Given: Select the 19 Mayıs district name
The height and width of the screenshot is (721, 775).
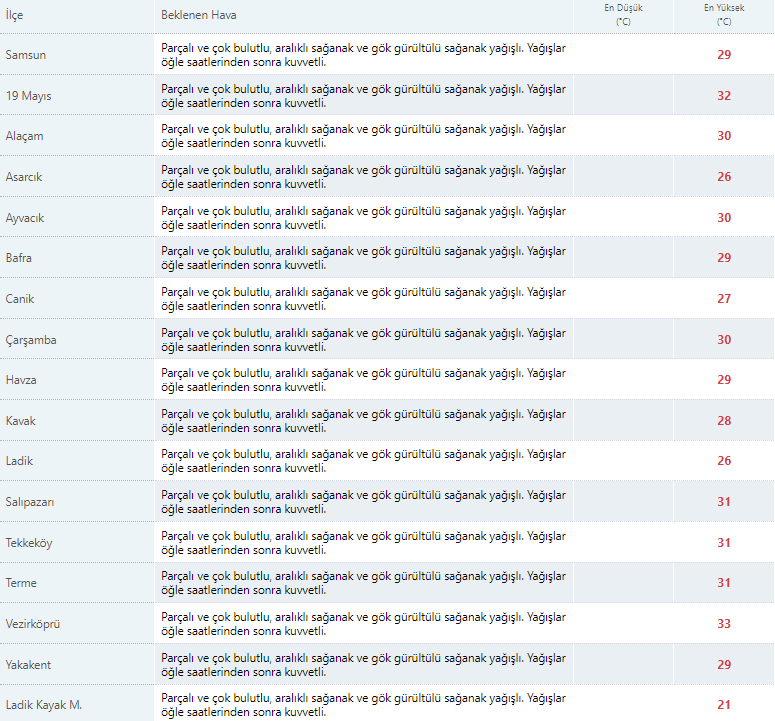Looking at the screenshot, I should 29,96.
